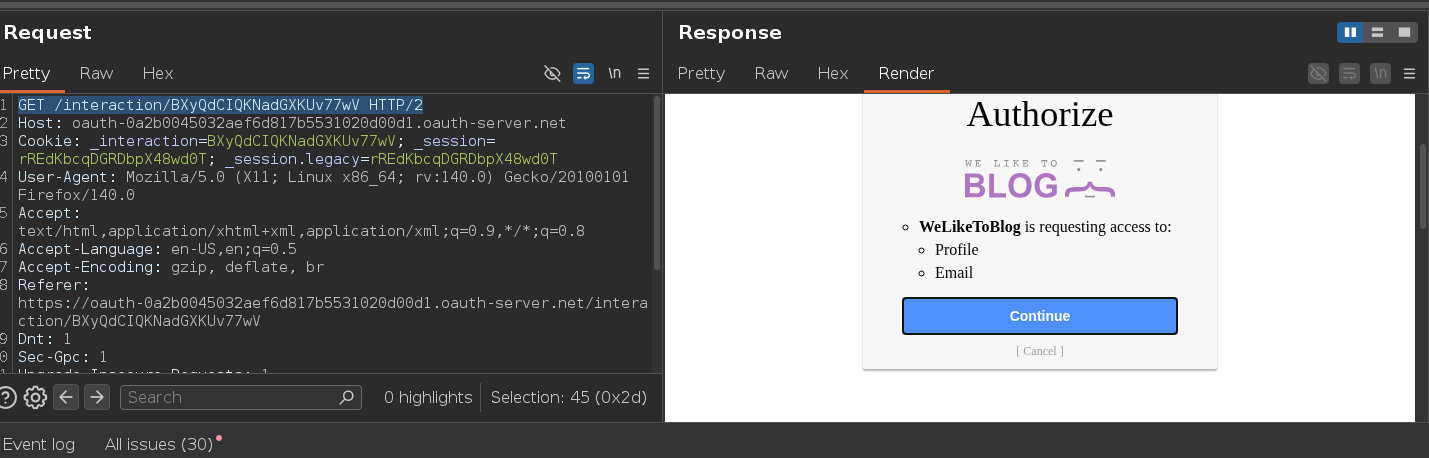Screen dimensions: 1429x458
Task: Switch Request view to Raw tab
Action: click(x=96, y=73)
